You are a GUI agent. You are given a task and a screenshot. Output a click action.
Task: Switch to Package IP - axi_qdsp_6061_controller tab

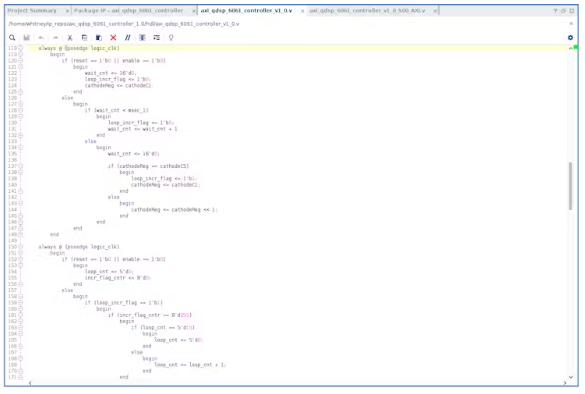(129, 10)
